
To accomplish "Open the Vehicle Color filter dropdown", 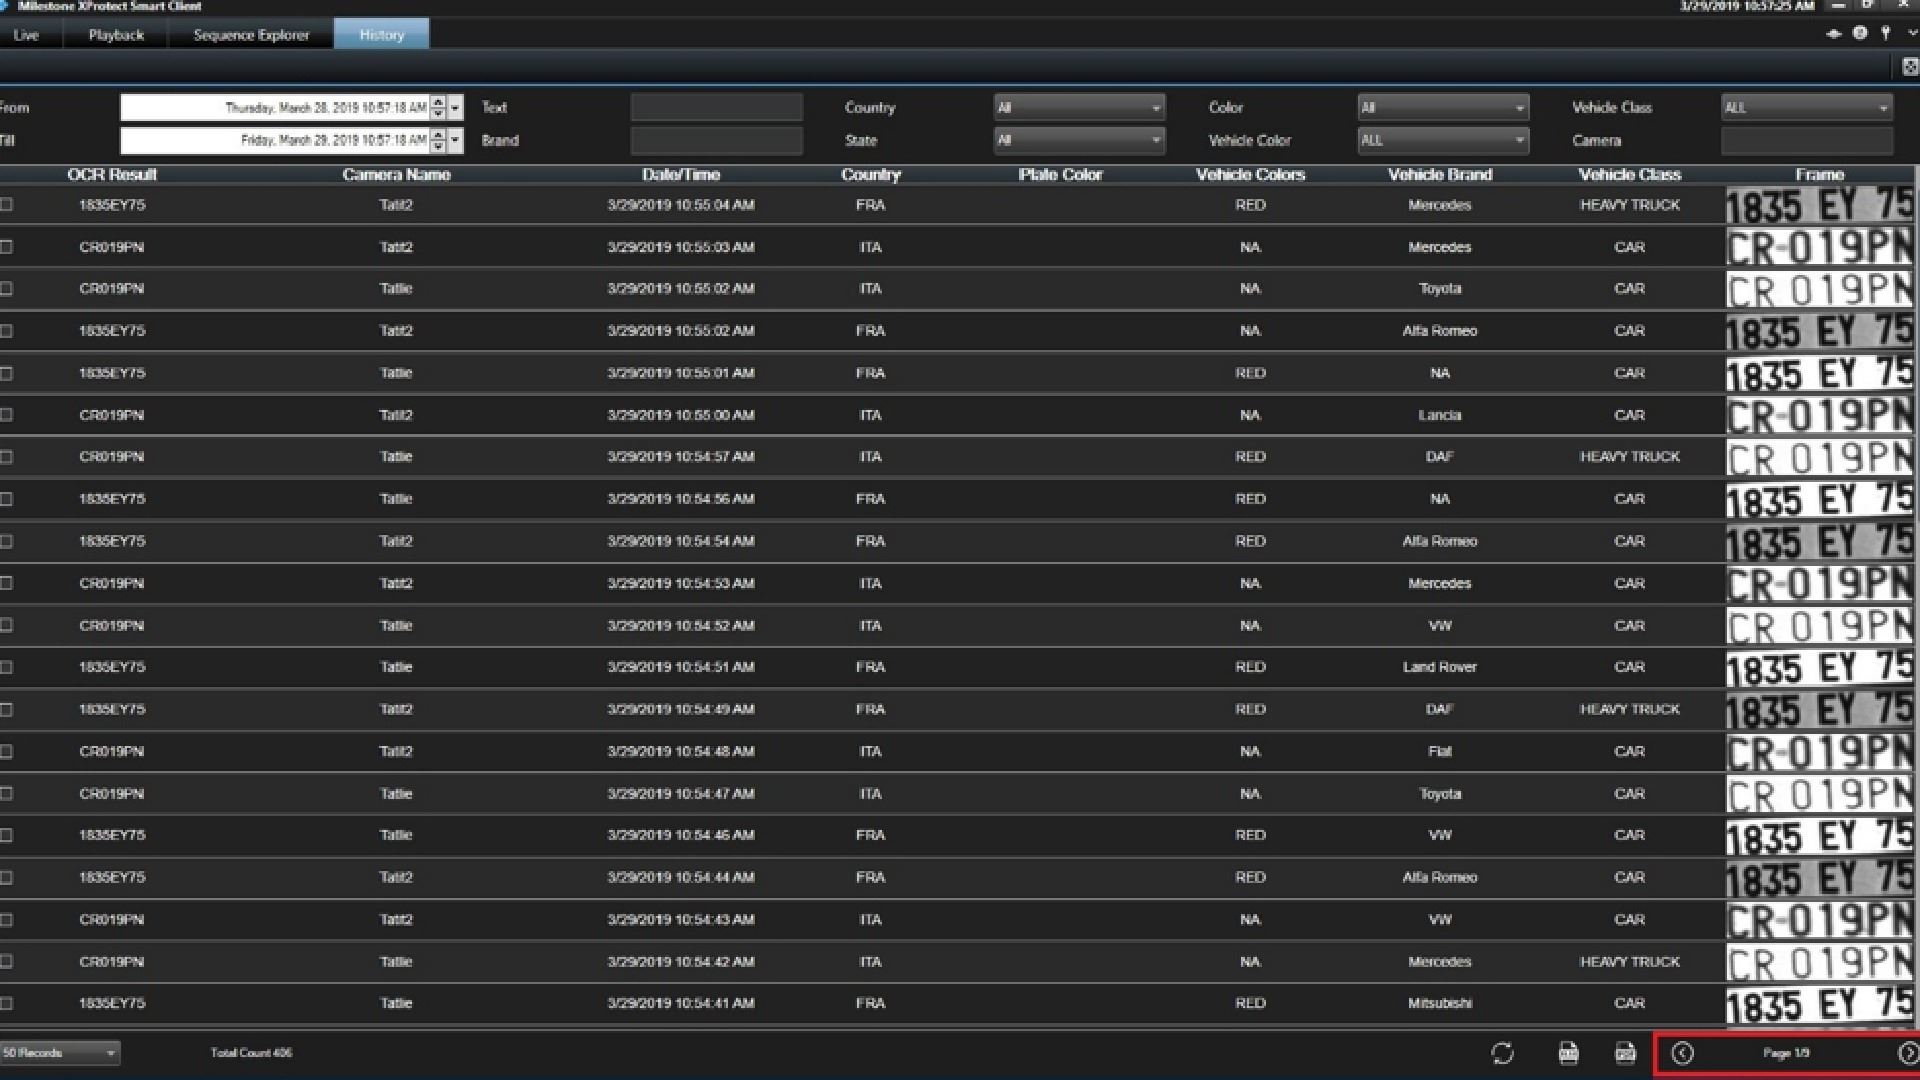I will [x=1443, y=140].
